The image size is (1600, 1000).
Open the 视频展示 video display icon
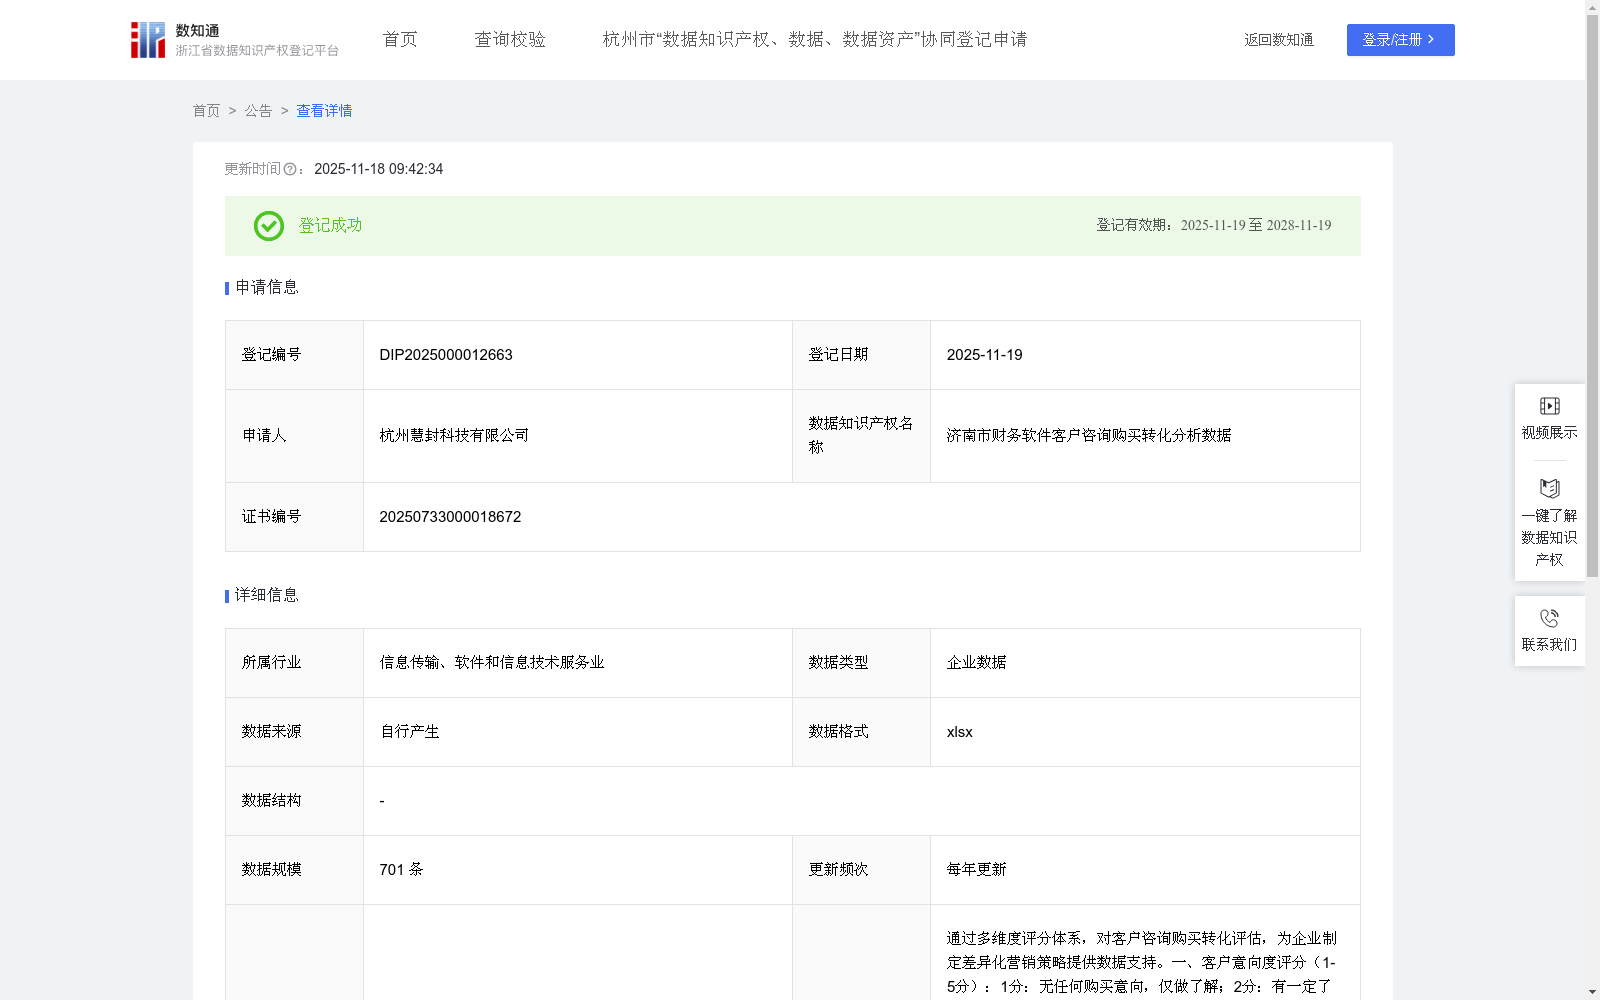pos(1549,406)
